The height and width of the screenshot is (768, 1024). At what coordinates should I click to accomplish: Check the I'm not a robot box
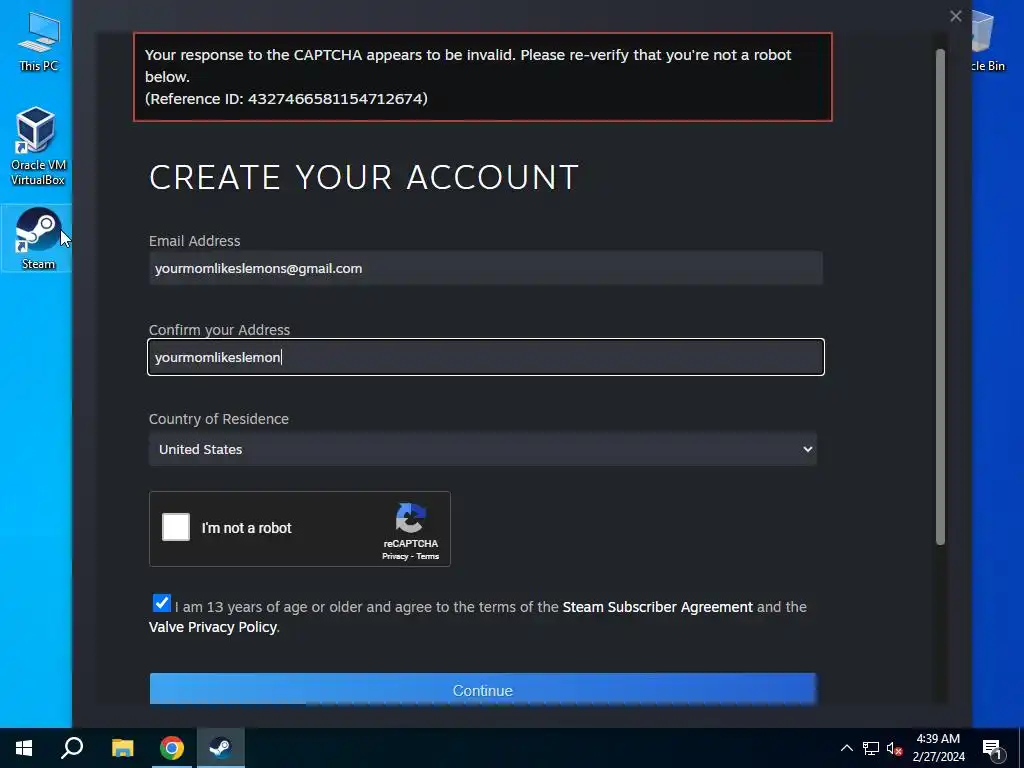pos(176,527)
